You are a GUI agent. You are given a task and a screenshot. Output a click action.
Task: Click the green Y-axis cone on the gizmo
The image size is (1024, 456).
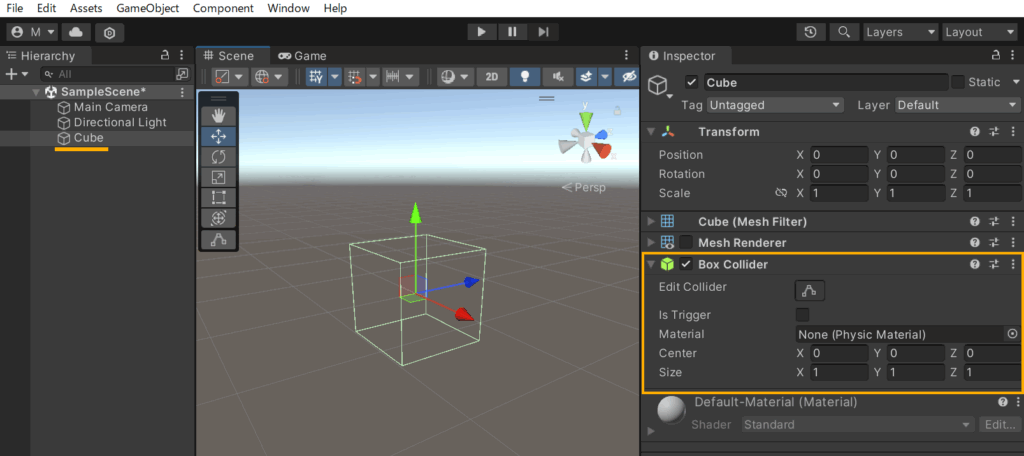(x=586, y=120)
